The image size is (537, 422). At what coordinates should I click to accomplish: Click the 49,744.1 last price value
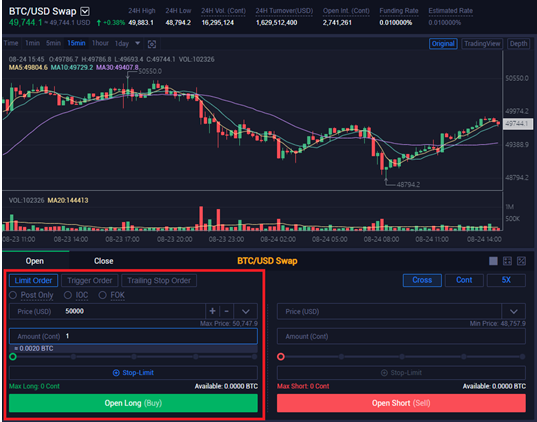point(25,23)
